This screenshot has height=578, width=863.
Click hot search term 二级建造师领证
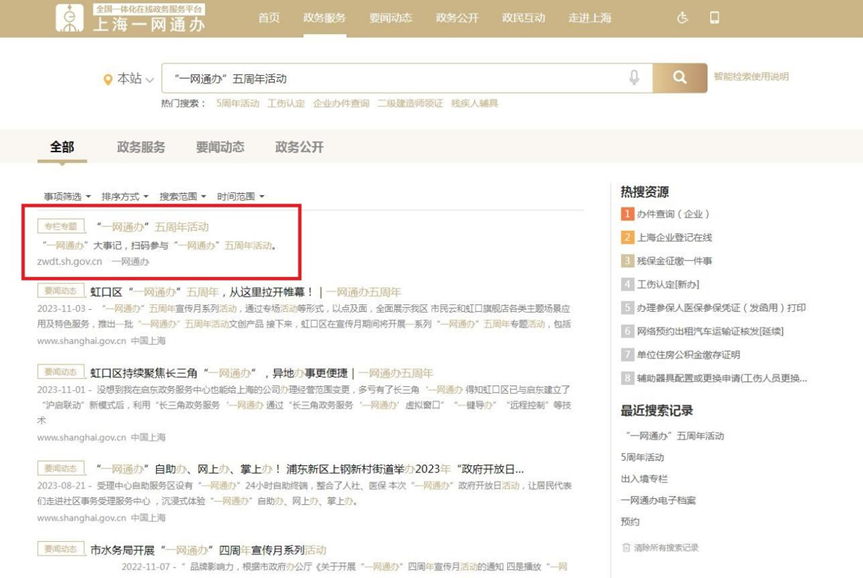click(410, 103)
